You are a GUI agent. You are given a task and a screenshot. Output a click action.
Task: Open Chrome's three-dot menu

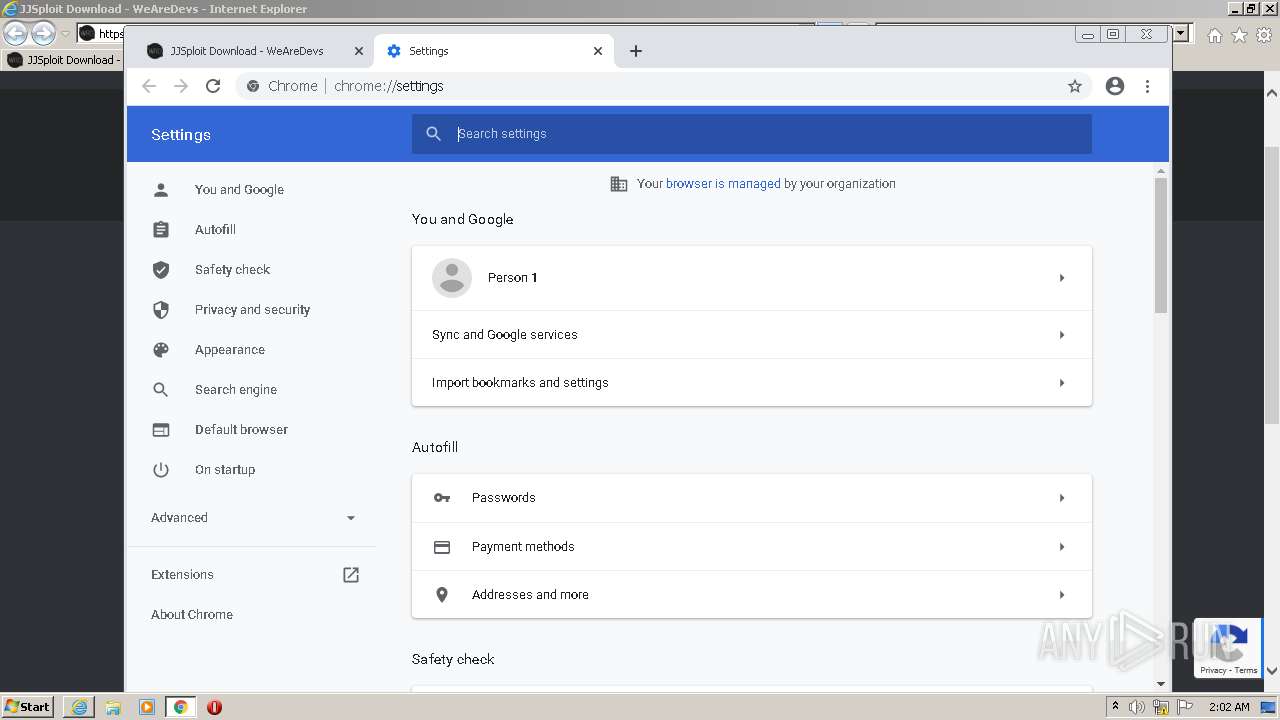(x=1147, y=86)
